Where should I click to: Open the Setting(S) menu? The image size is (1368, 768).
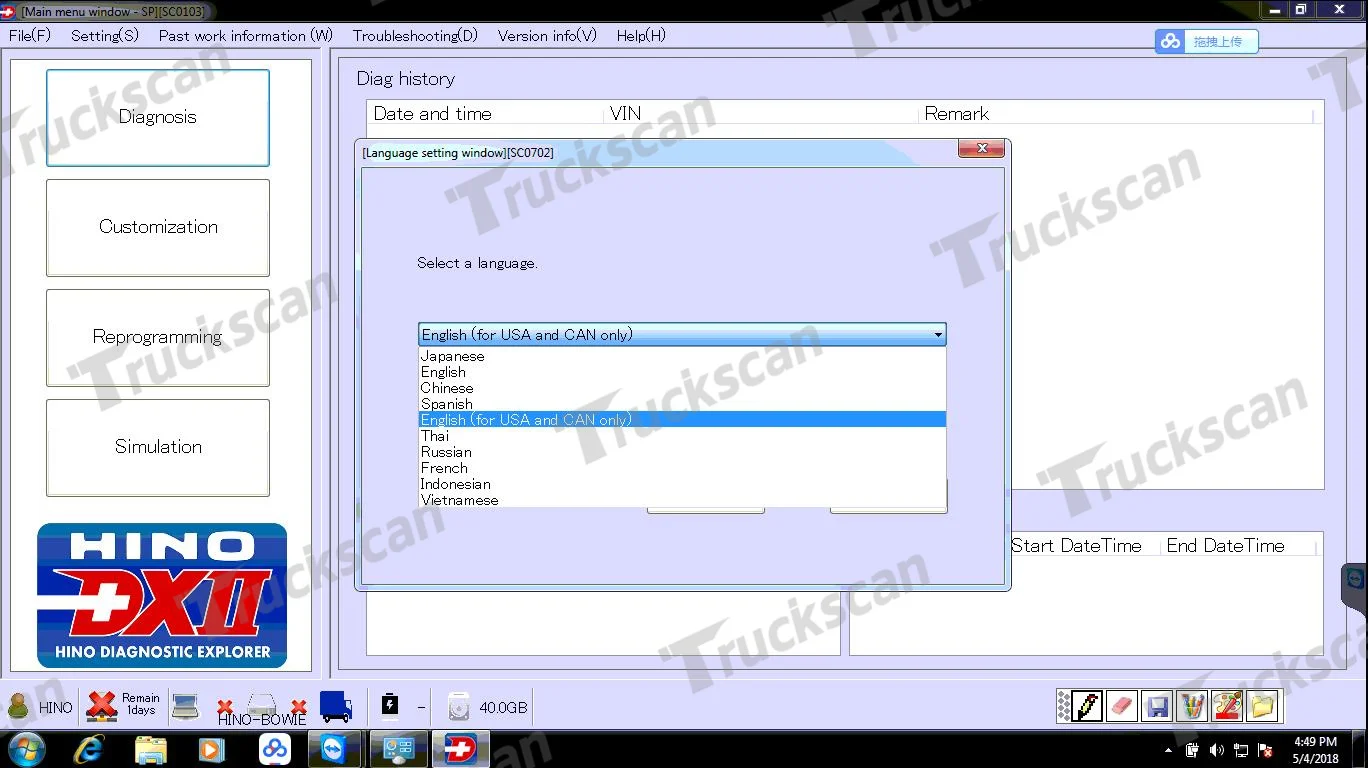click(105, 35)
